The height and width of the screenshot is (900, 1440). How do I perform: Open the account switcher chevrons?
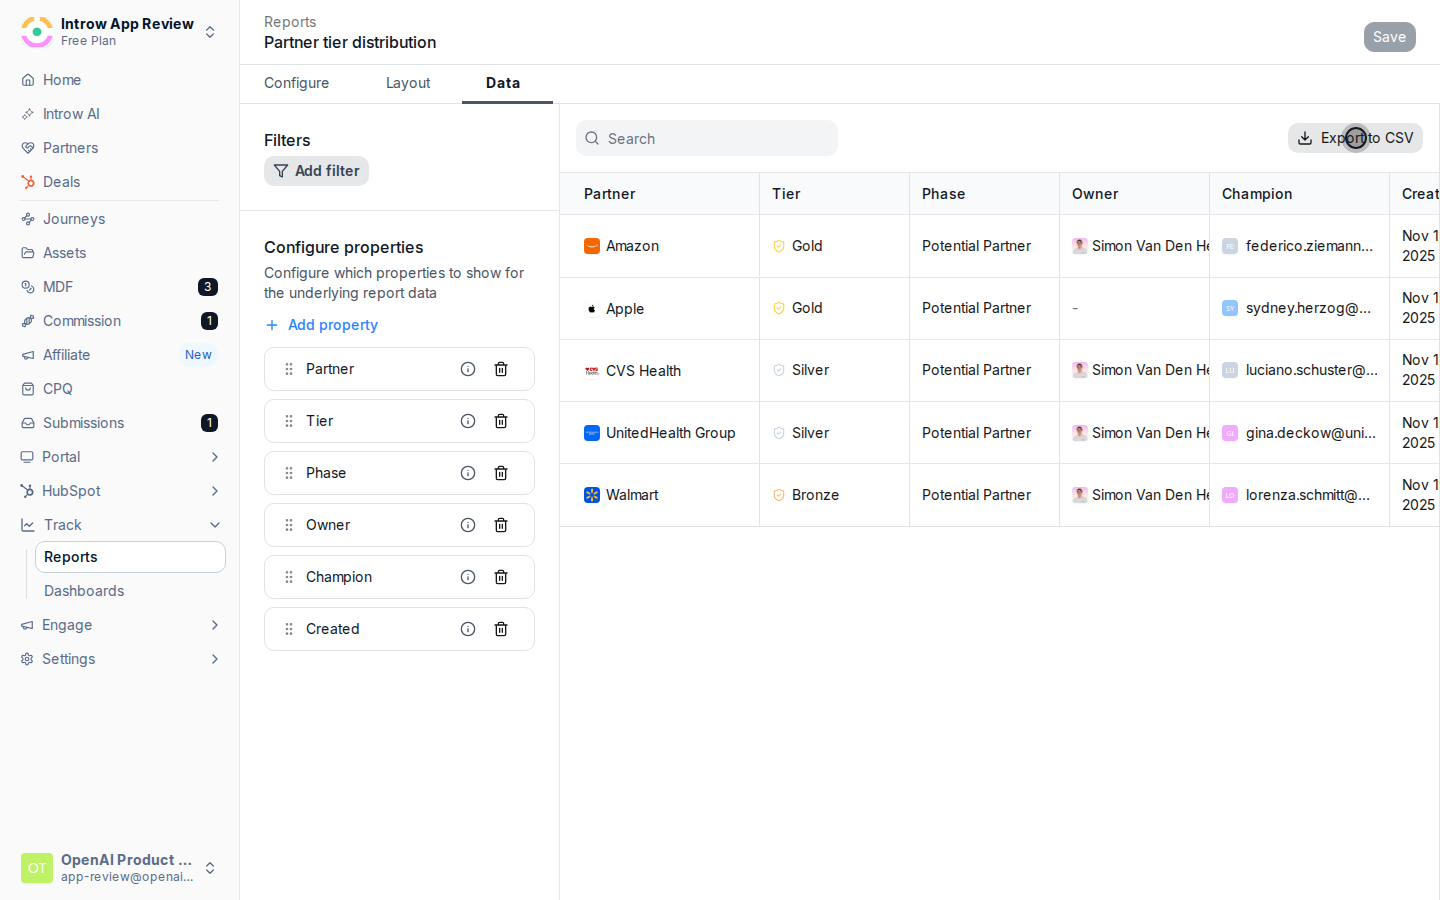[210, 868]
